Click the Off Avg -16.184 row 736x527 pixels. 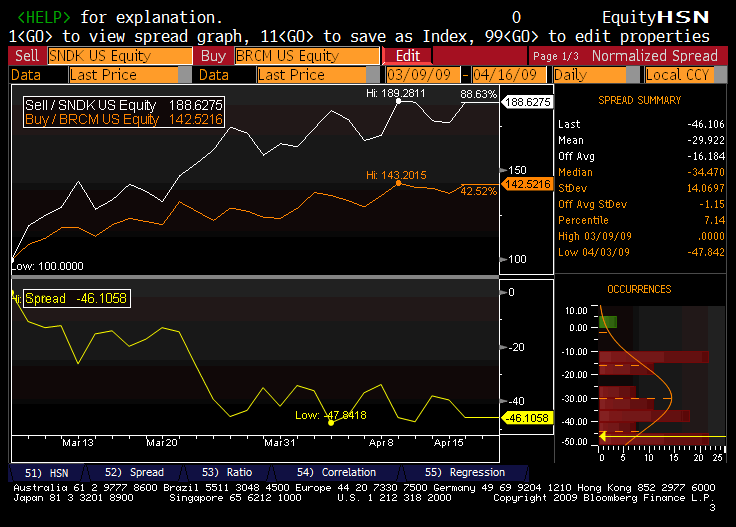pos(641,156)
